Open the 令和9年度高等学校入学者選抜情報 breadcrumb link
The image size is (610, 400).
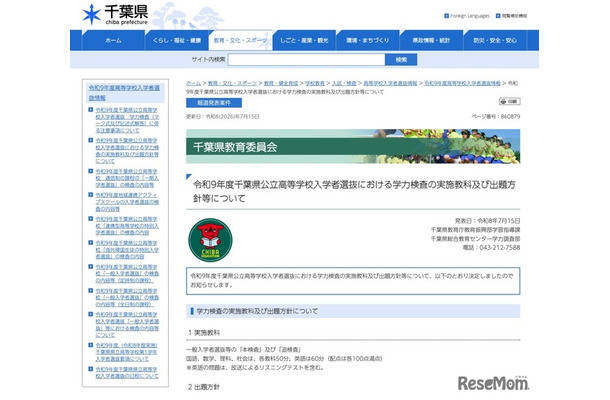463,83
